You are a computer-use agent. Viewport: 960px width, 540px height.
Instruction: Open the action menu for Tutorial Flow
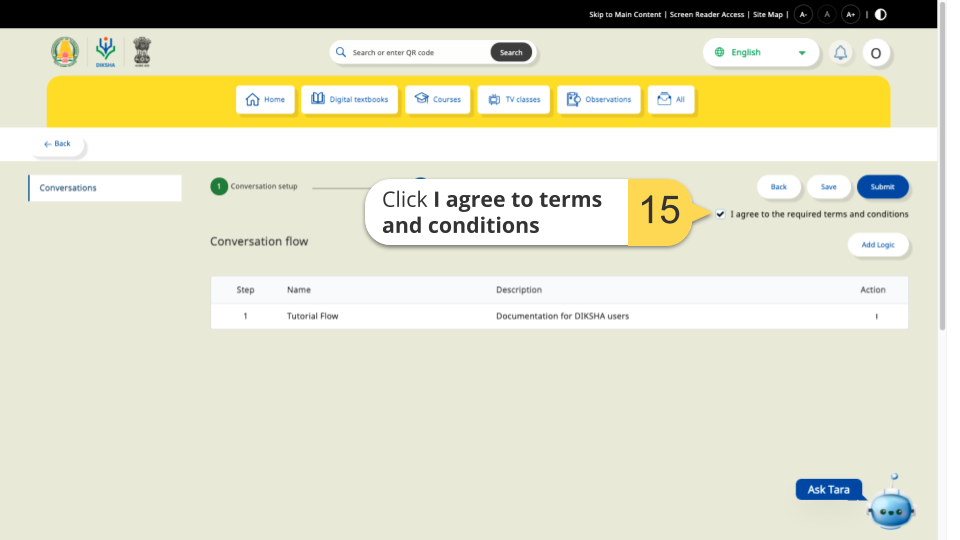876,316
